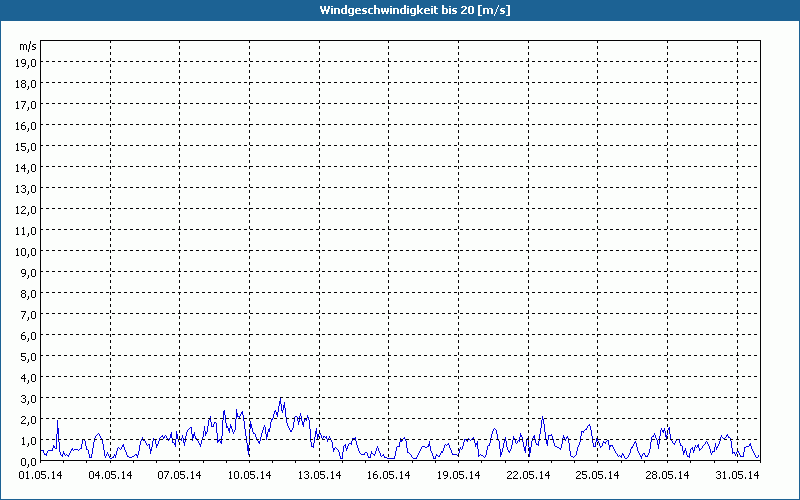Select the 07.05.14 date label
Screen dimensions: 800x500
tap(180, 475)
